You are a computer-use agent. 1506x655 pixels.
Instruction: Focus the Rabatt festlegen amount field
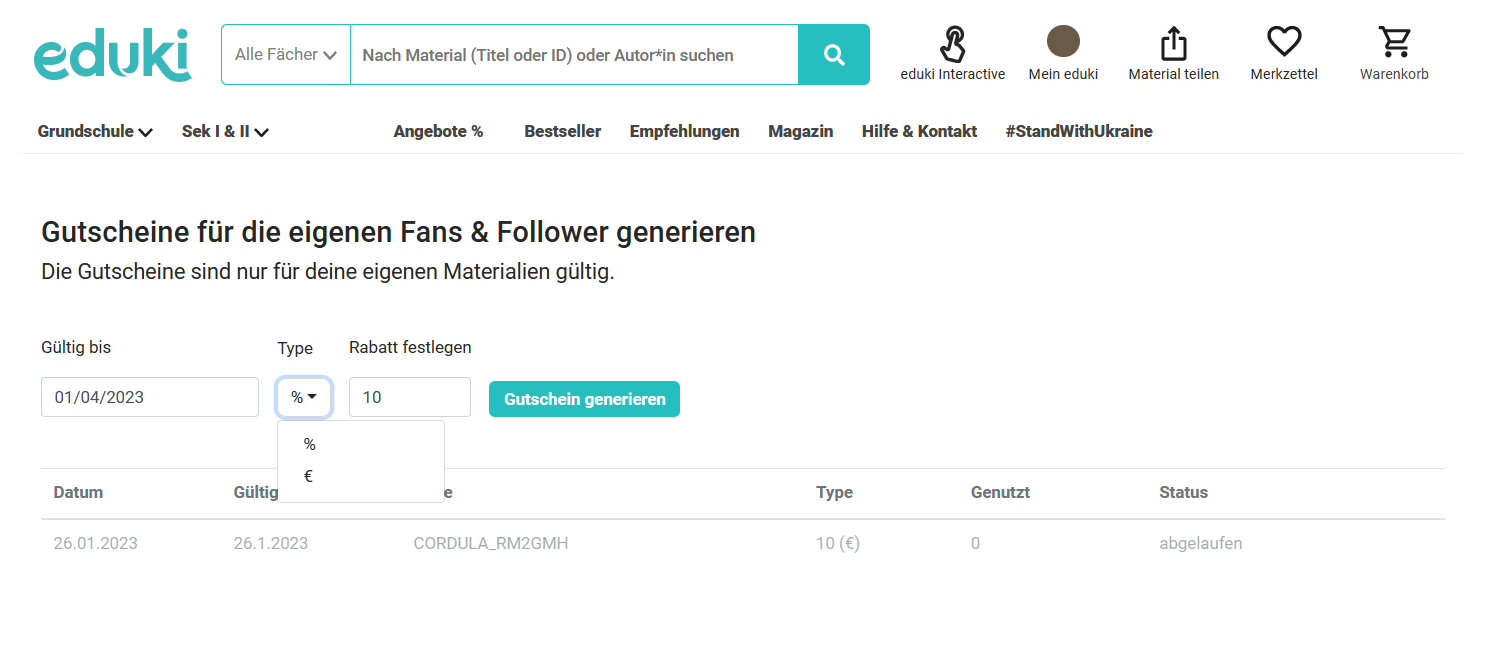click(x=410, y=397)
